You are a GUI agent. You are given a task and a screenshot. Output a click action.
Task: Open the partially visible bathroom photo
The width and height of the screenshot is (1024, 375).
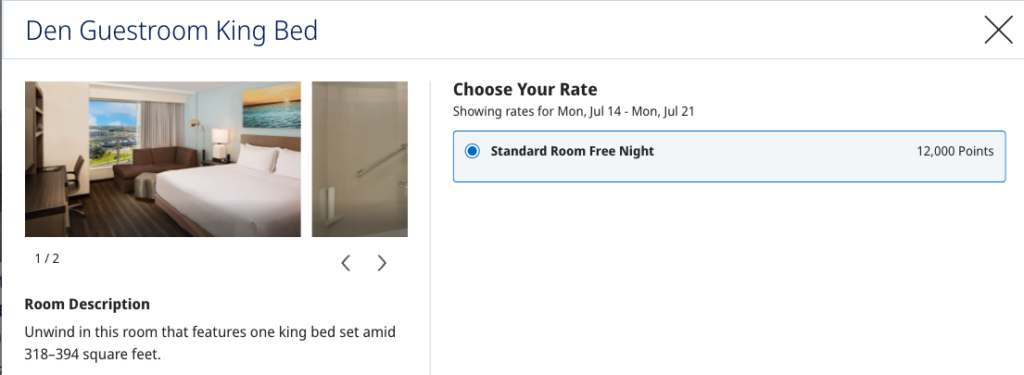[360, 159]
